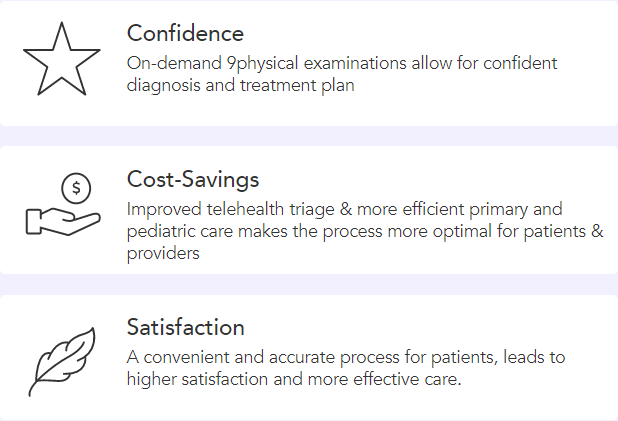The height and width of the screenshot is (421, 618).
Task: Click the word 'providers' in Cost-Savings description
Action: coord(164,253)
